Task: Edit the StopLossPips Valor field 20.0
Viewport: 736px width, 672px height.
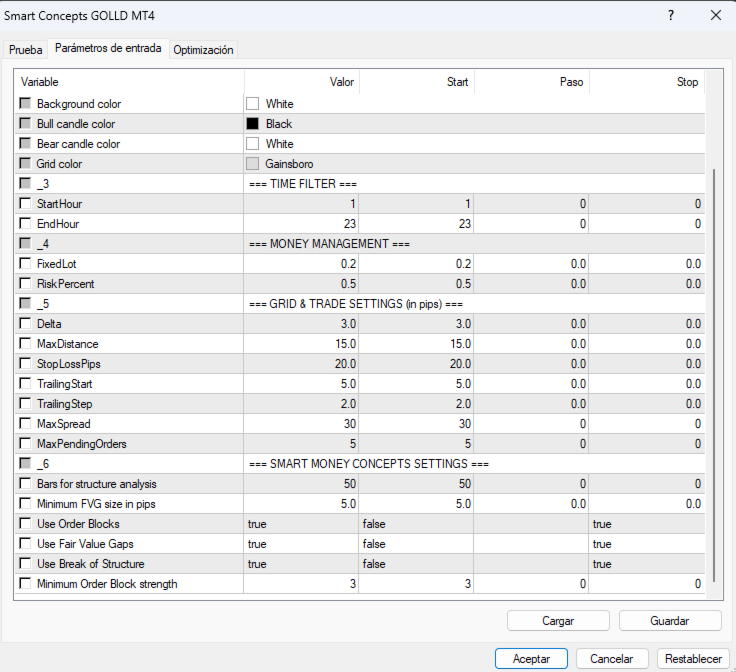Action: 301,364
